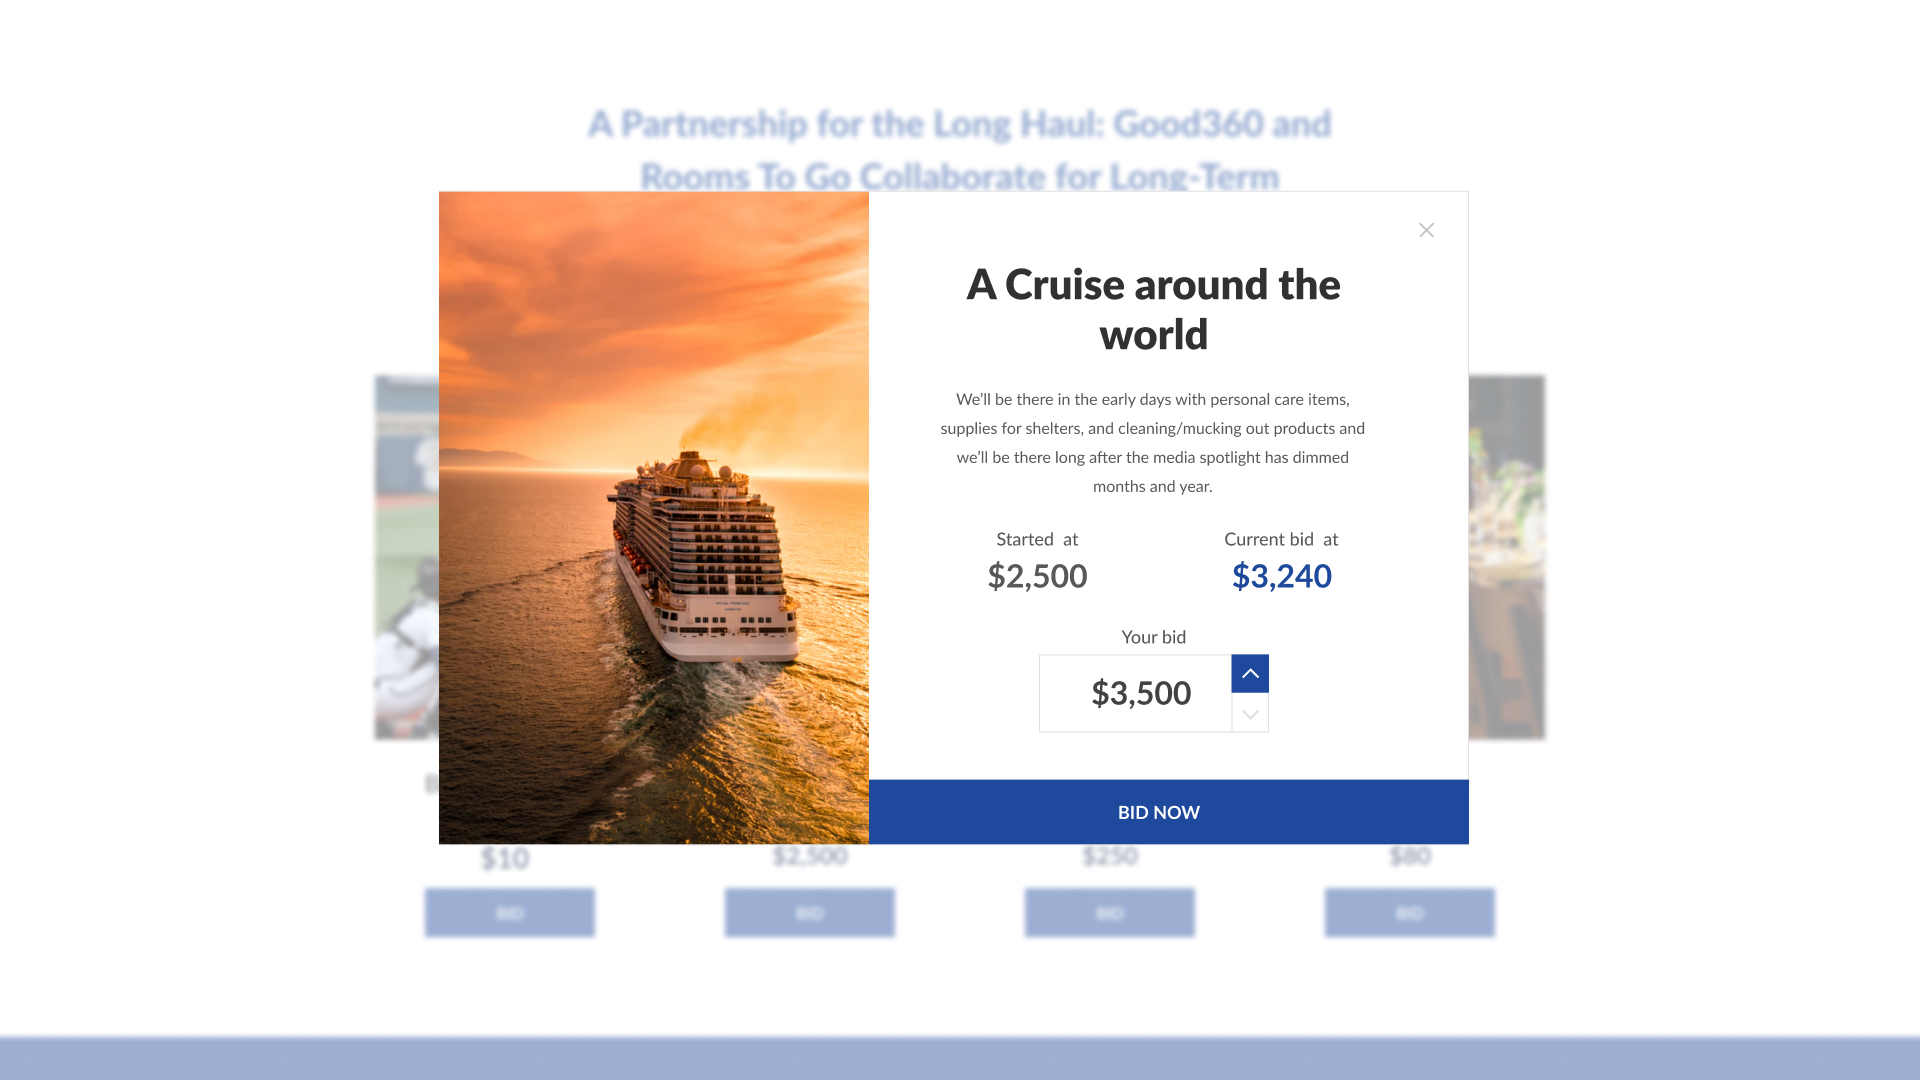Click the blue footer bar at bottom

[x=960, y=1059]
